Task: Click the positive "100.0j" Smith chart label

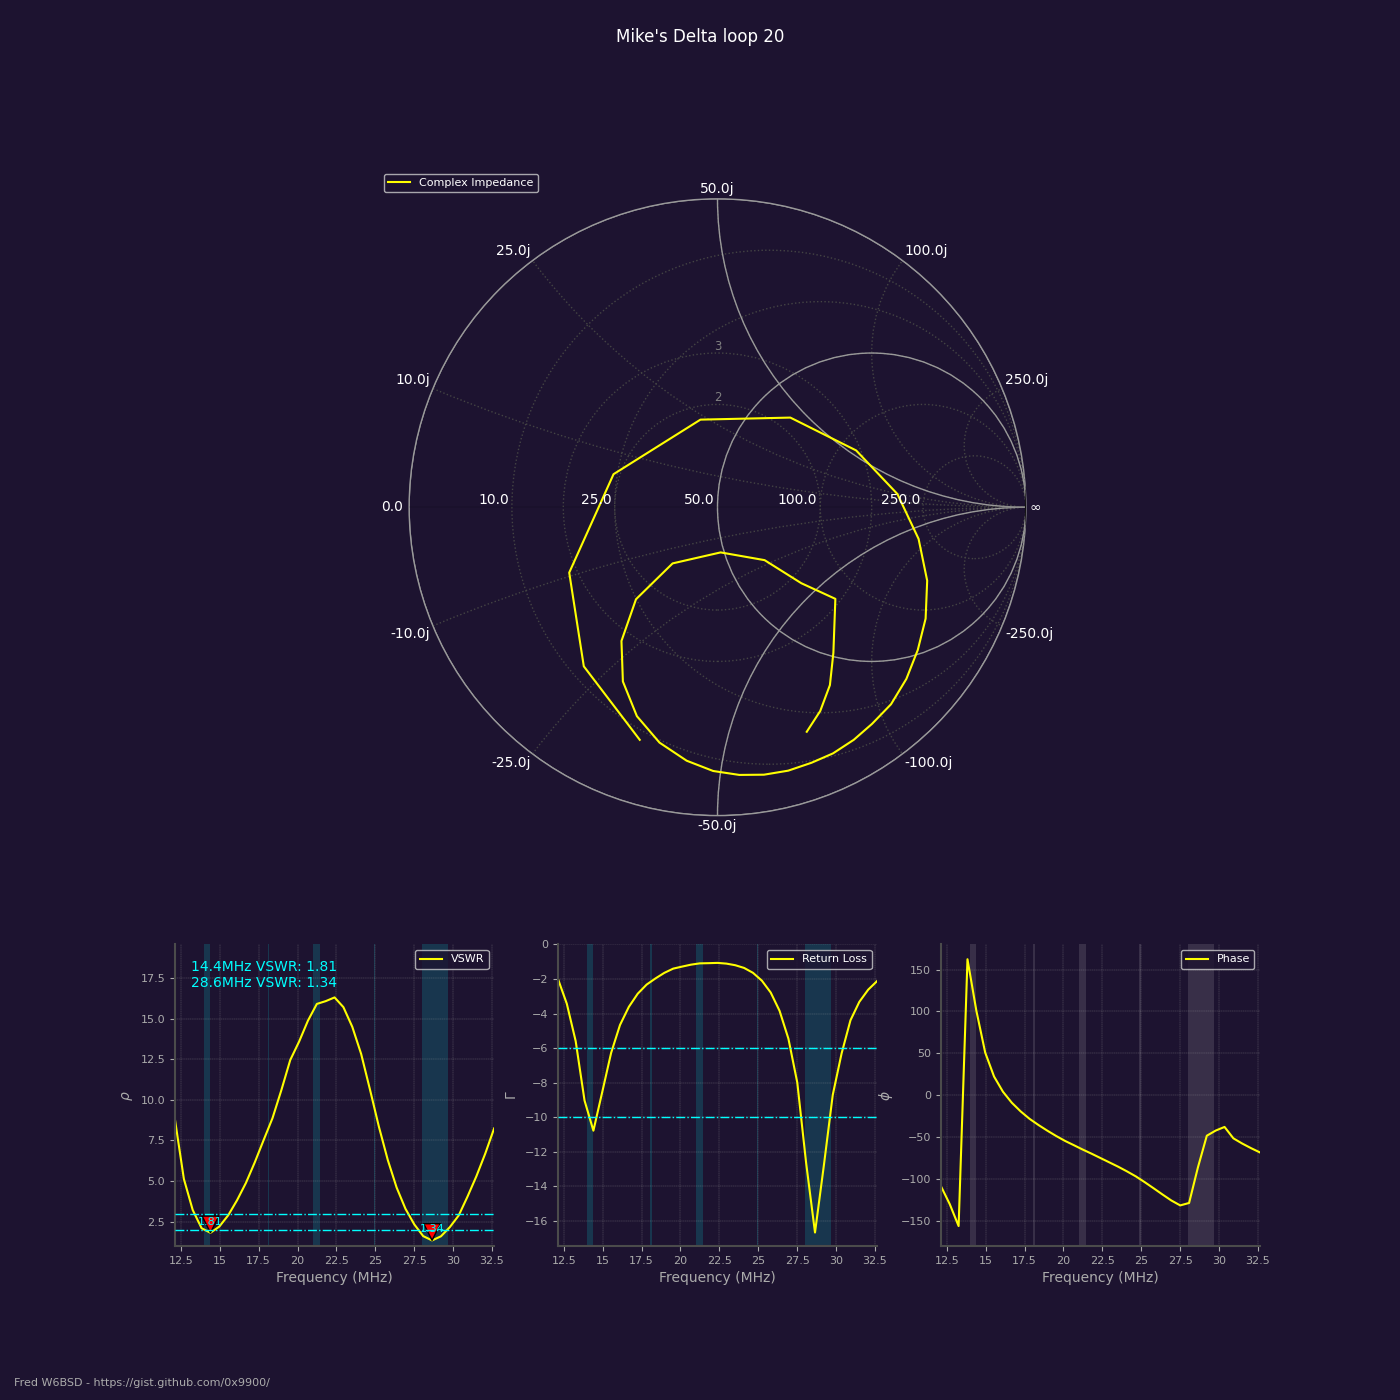Action: click(x=926, y=251)
